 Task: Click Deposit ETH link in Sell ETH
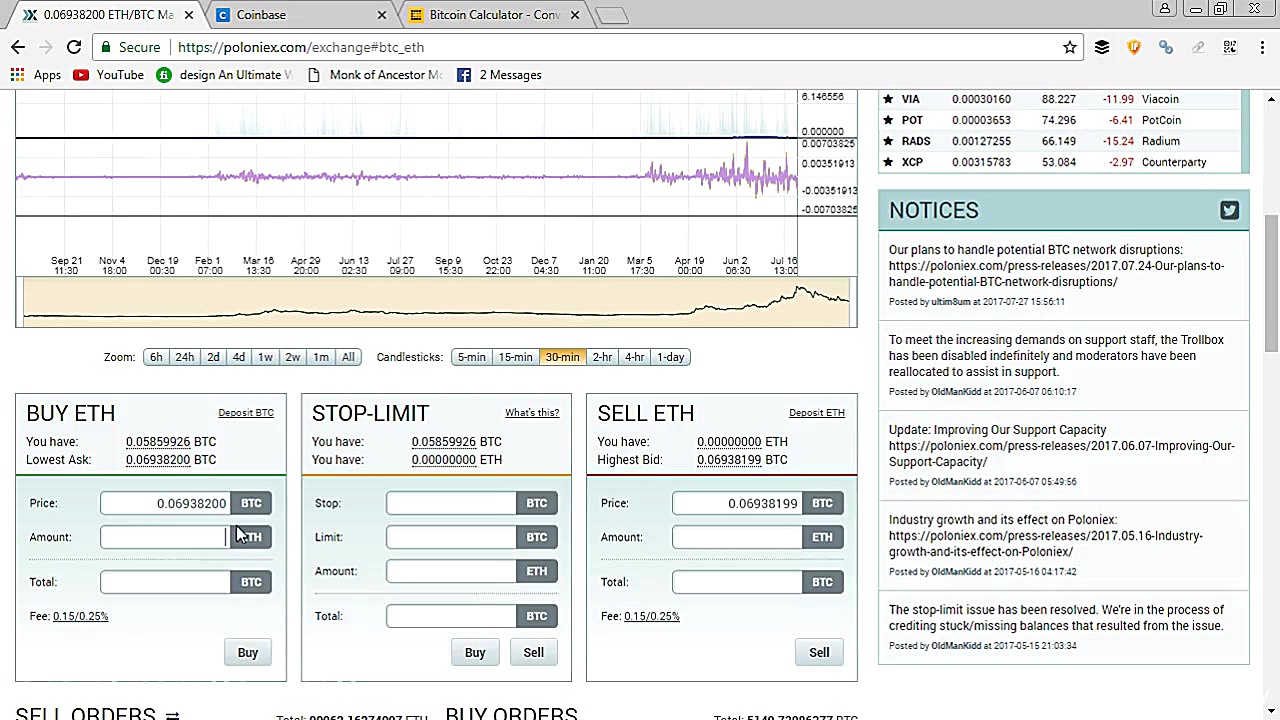pyautogui.click(x=817, y=413)
